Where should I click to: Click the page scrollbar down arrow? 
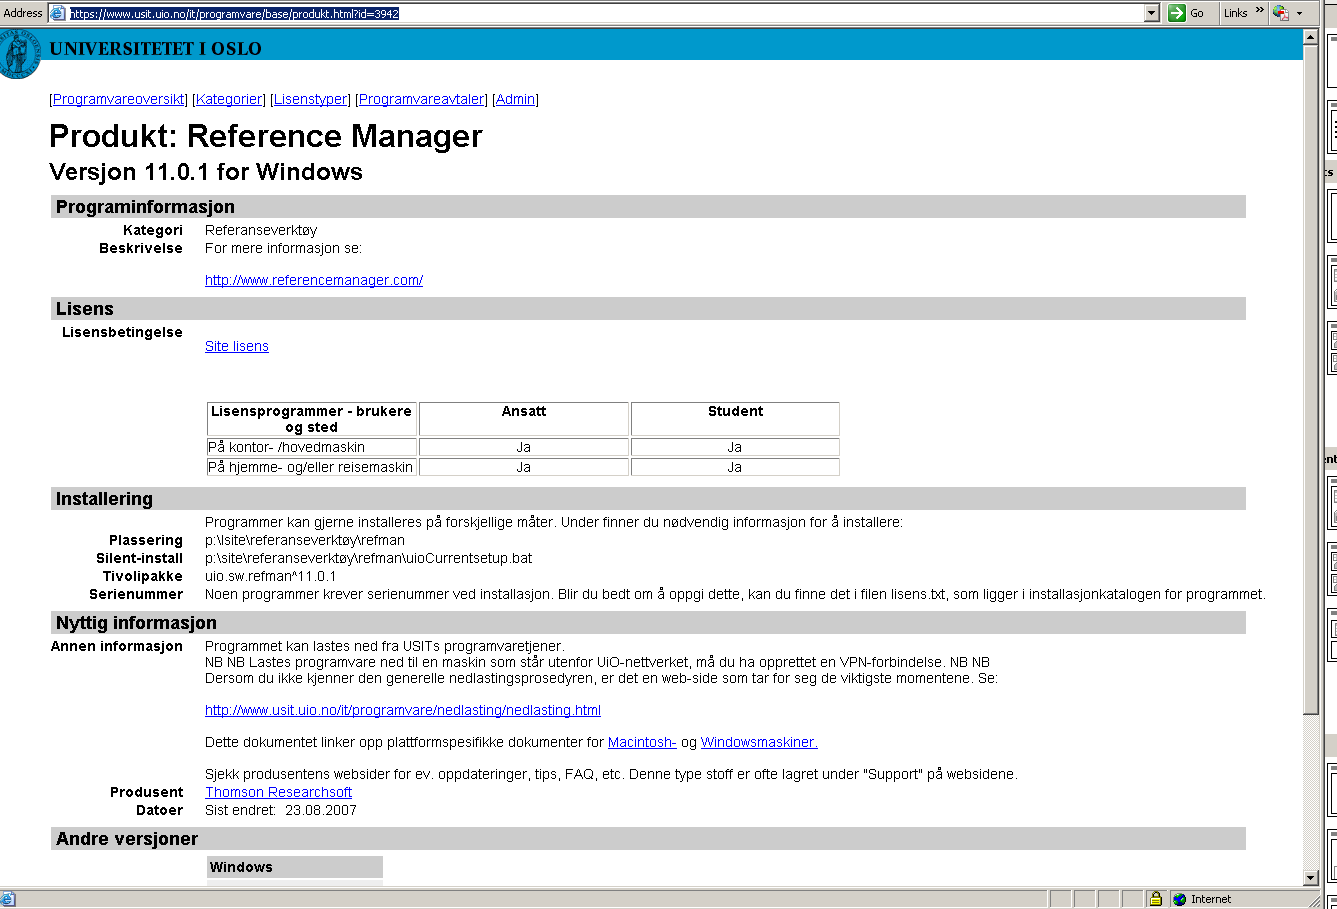(x=1311, y=878)
